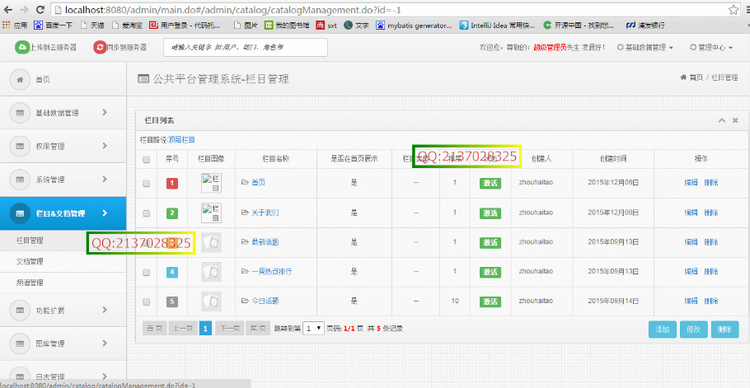Image resolution: width=750 pixels, height=388 pixels.
Task: Open the 爱淘宝 bookmark
Action: coord(127,25)
